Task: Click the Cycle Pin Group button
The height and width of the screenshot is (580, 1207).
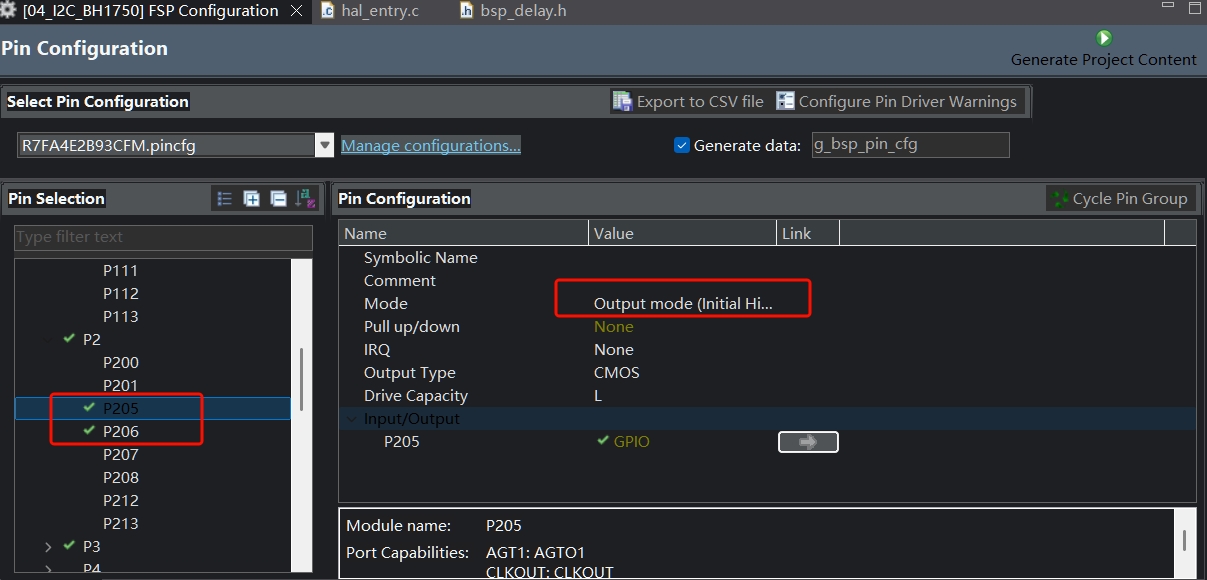Action: [x=1118, y=198]
